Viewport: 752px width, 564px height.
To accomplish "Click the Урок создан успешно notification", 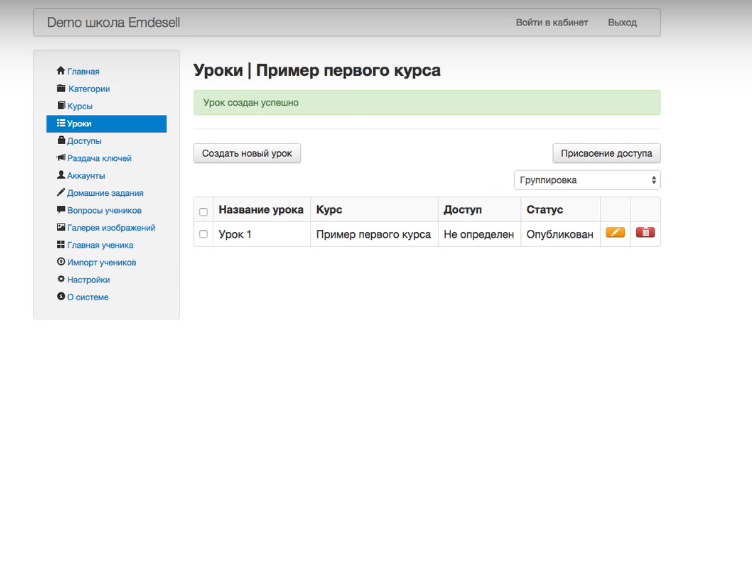I will (427, 103).
